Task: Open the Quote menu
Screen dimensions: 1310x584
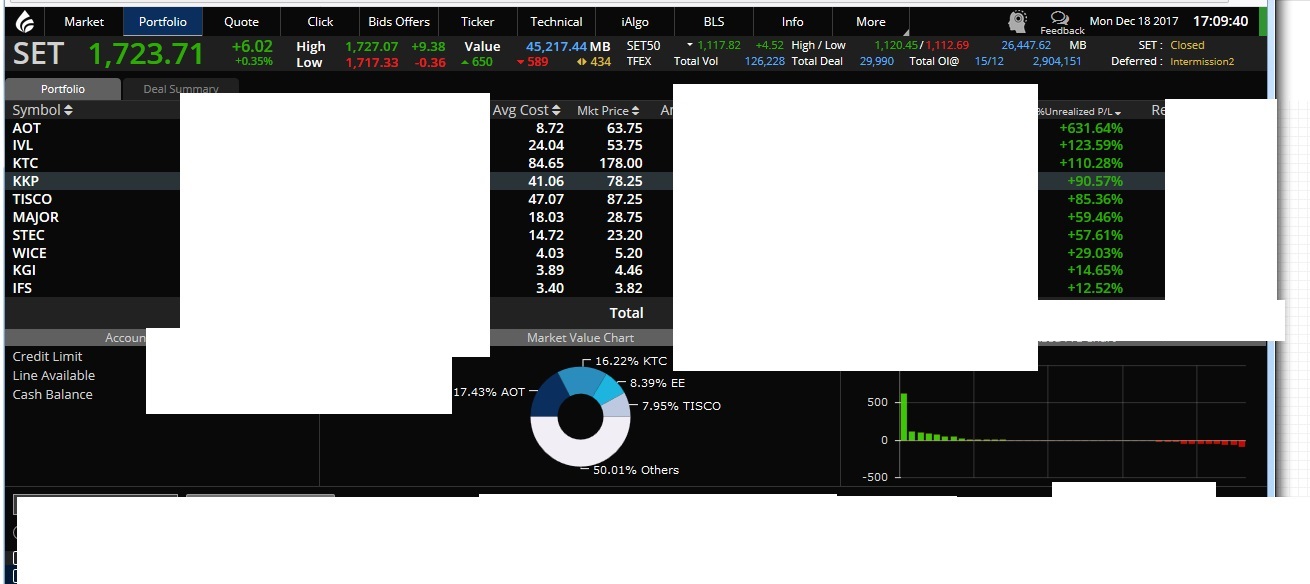Action: pyautogui.click(x=241, y=21)
